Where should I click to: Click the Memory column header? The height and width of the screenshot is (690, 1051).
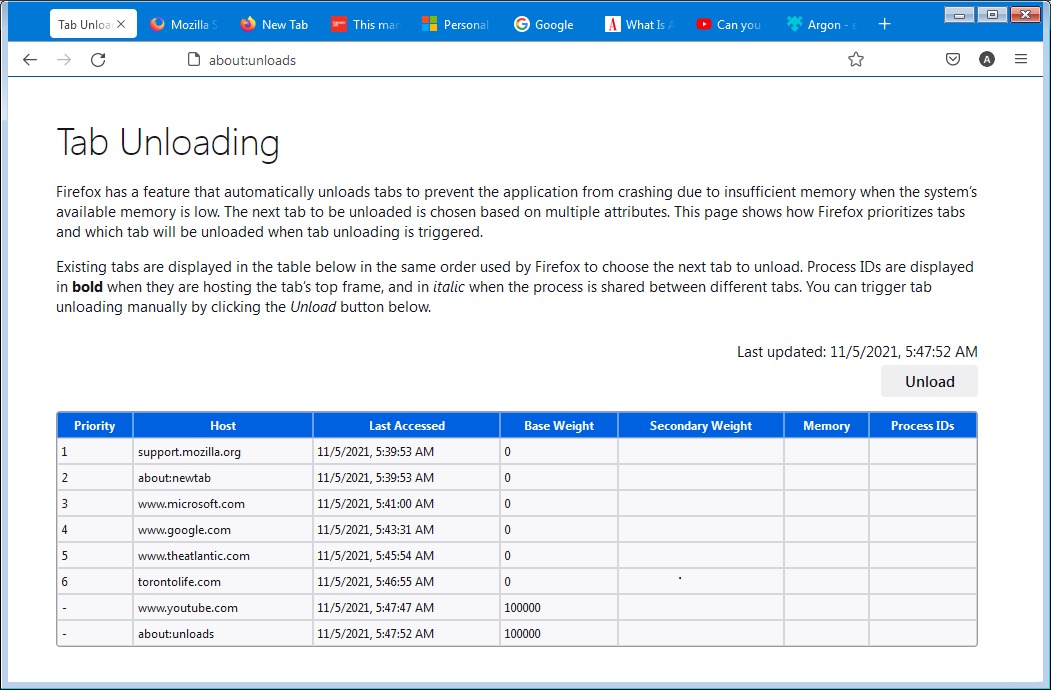[x=826, y=426]
